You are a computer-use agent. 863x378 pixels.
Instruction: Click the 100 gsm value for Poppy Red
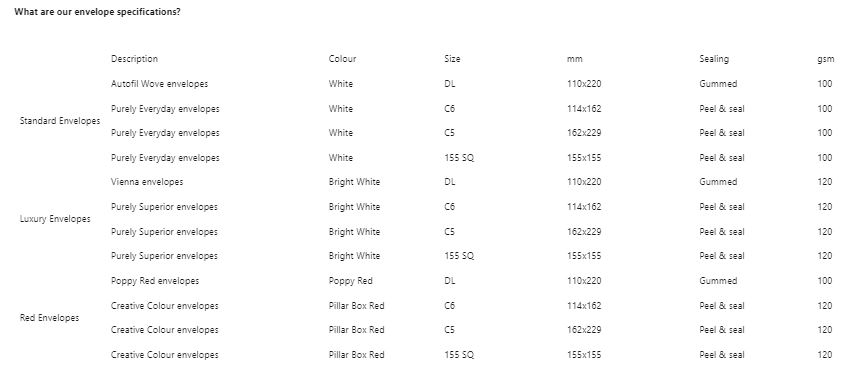[x=825, y=281]
